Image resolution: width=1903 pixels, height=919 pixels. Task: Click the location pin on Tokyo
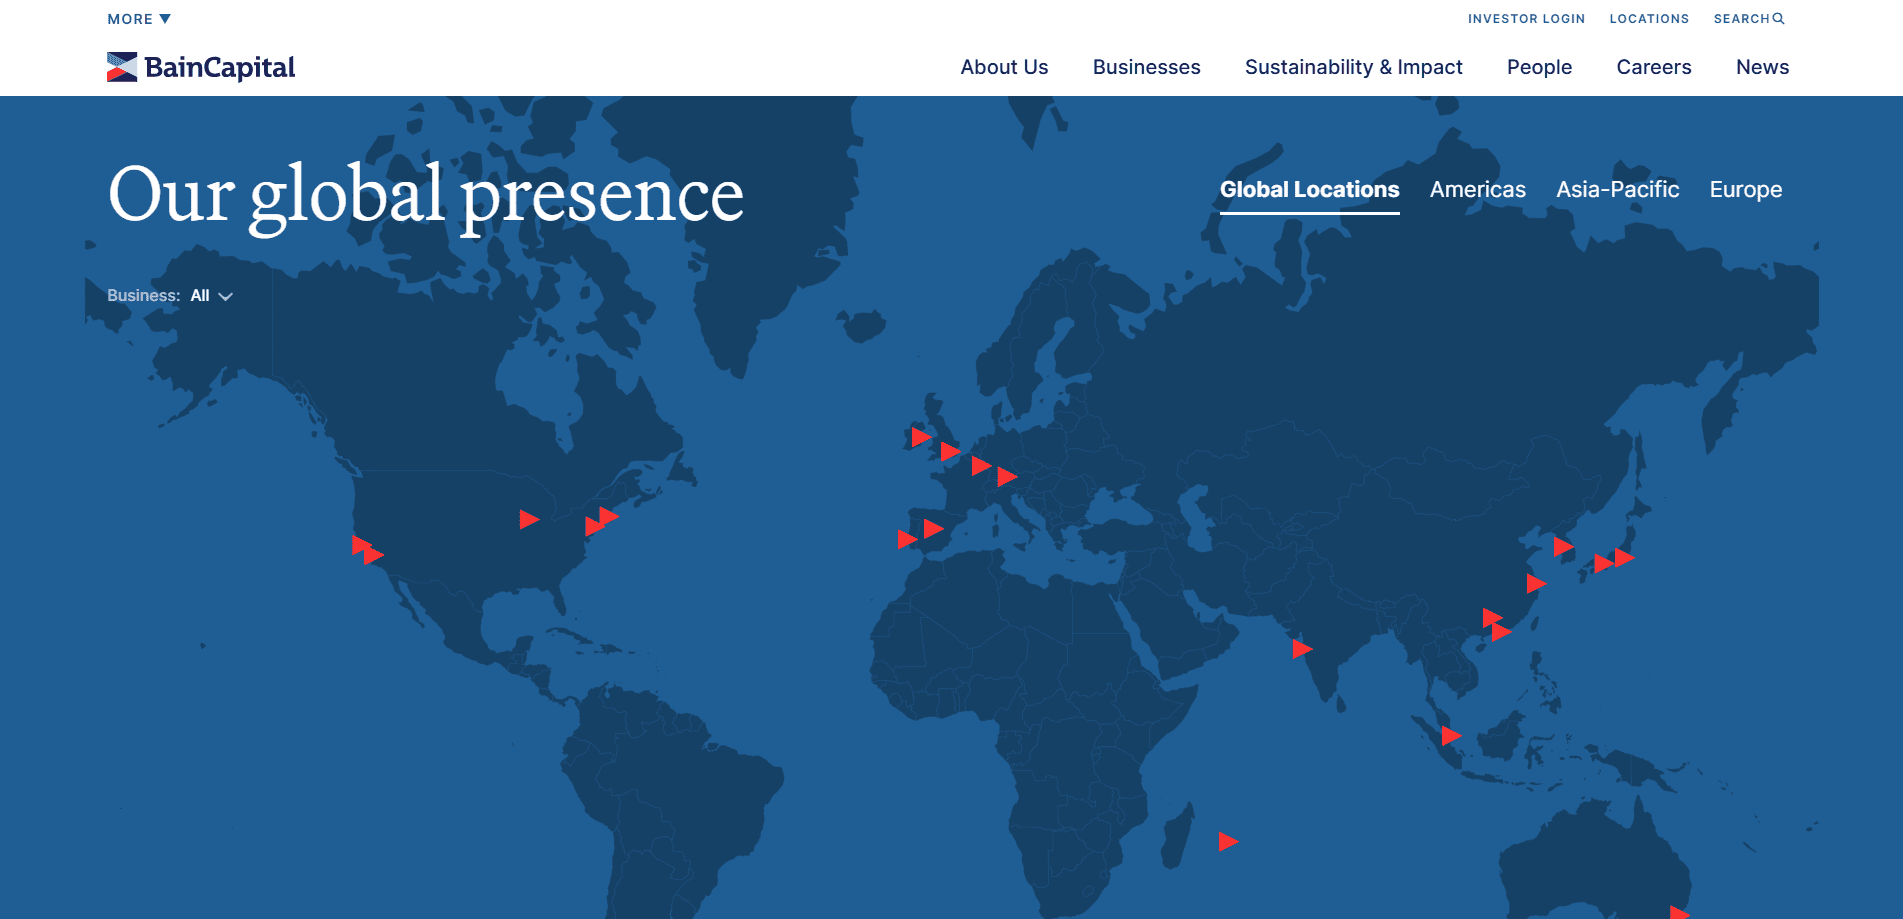[1625, 560]
